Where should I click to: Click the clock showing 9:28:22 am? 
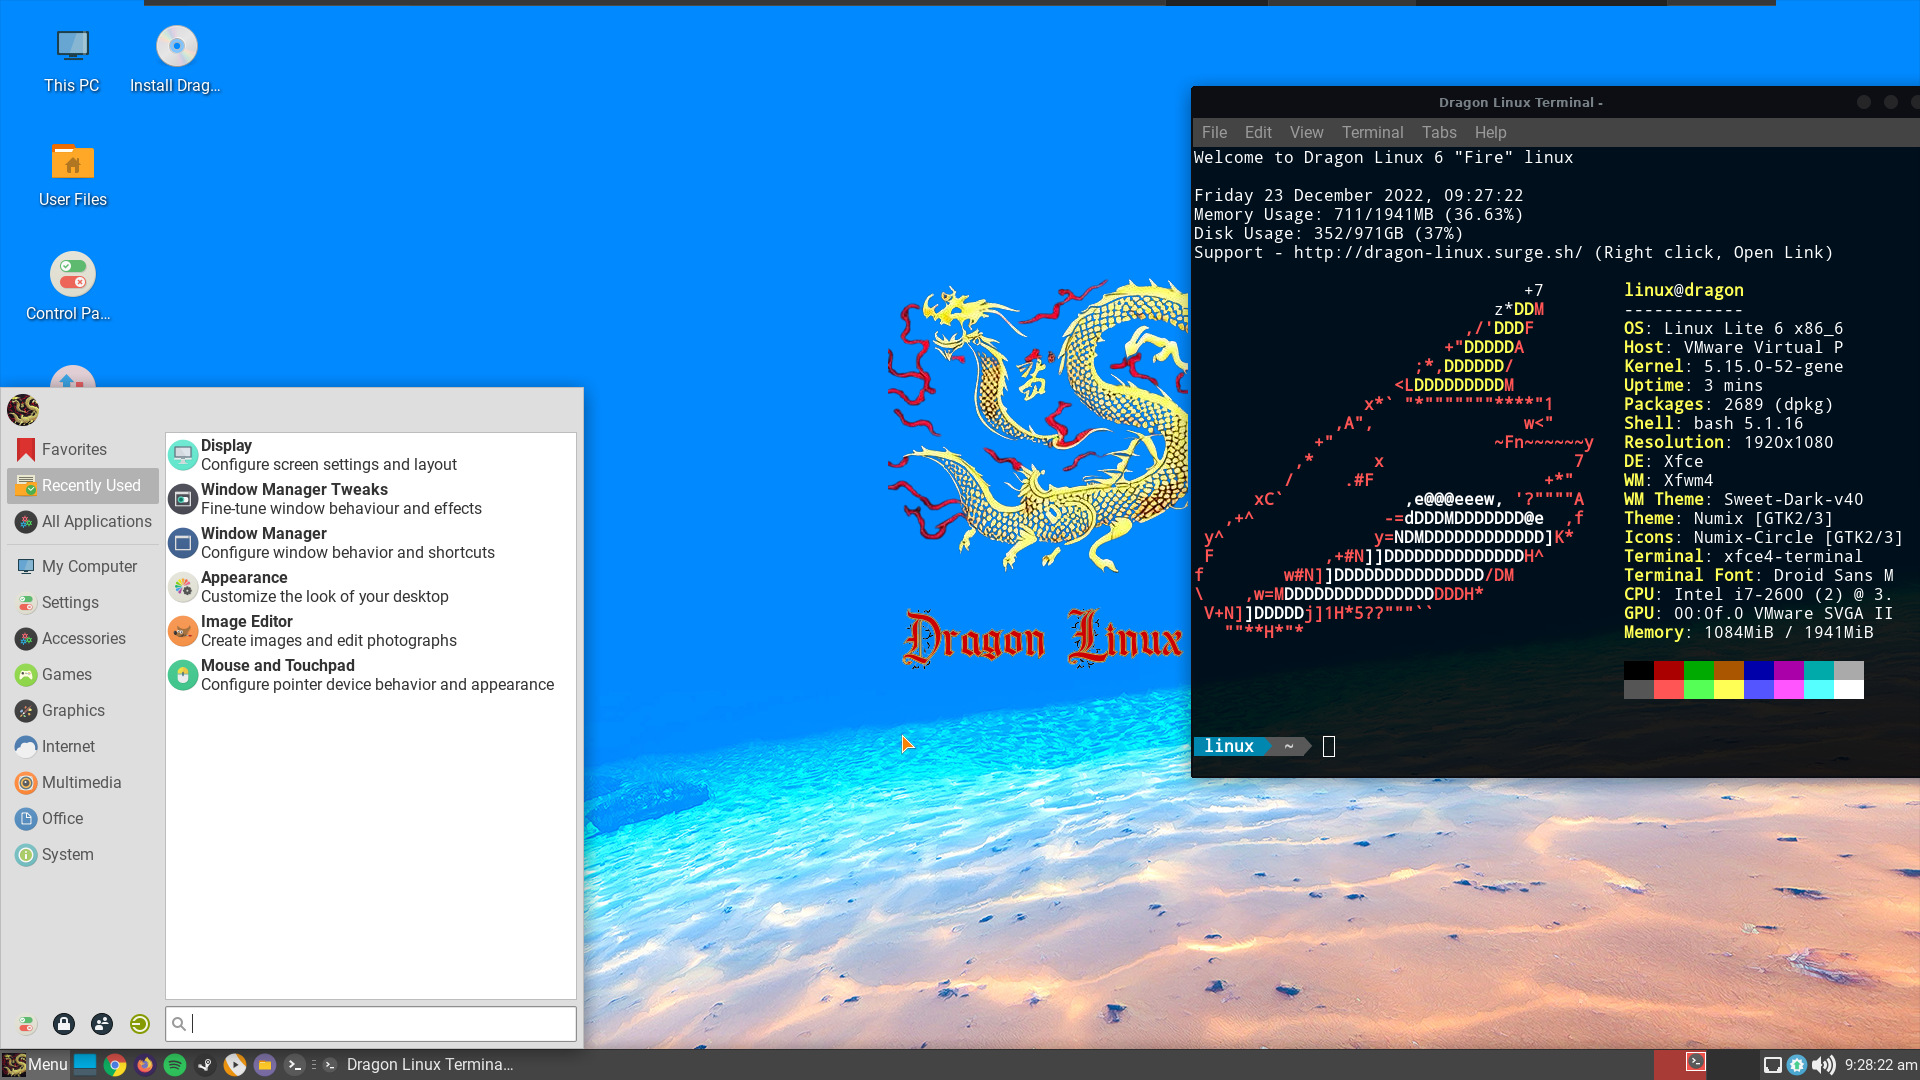click(x=1880, y=1065)
